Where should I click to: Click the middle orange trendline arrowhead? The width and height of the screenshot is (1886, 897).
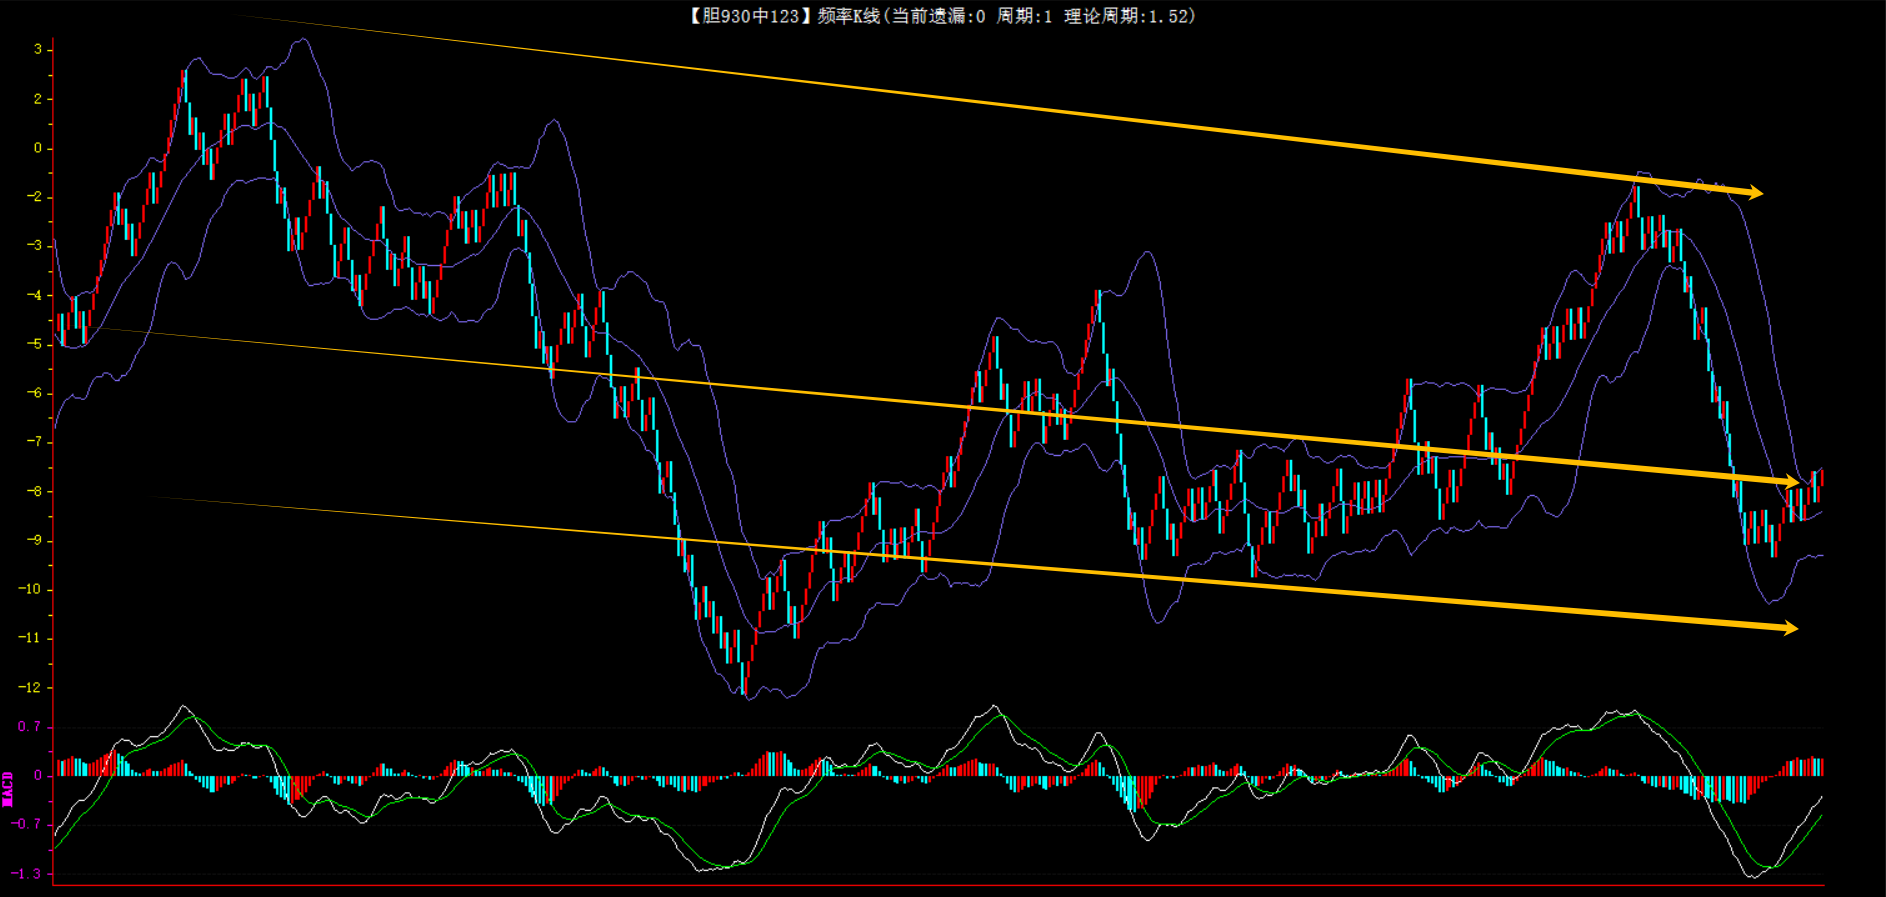1791,483
